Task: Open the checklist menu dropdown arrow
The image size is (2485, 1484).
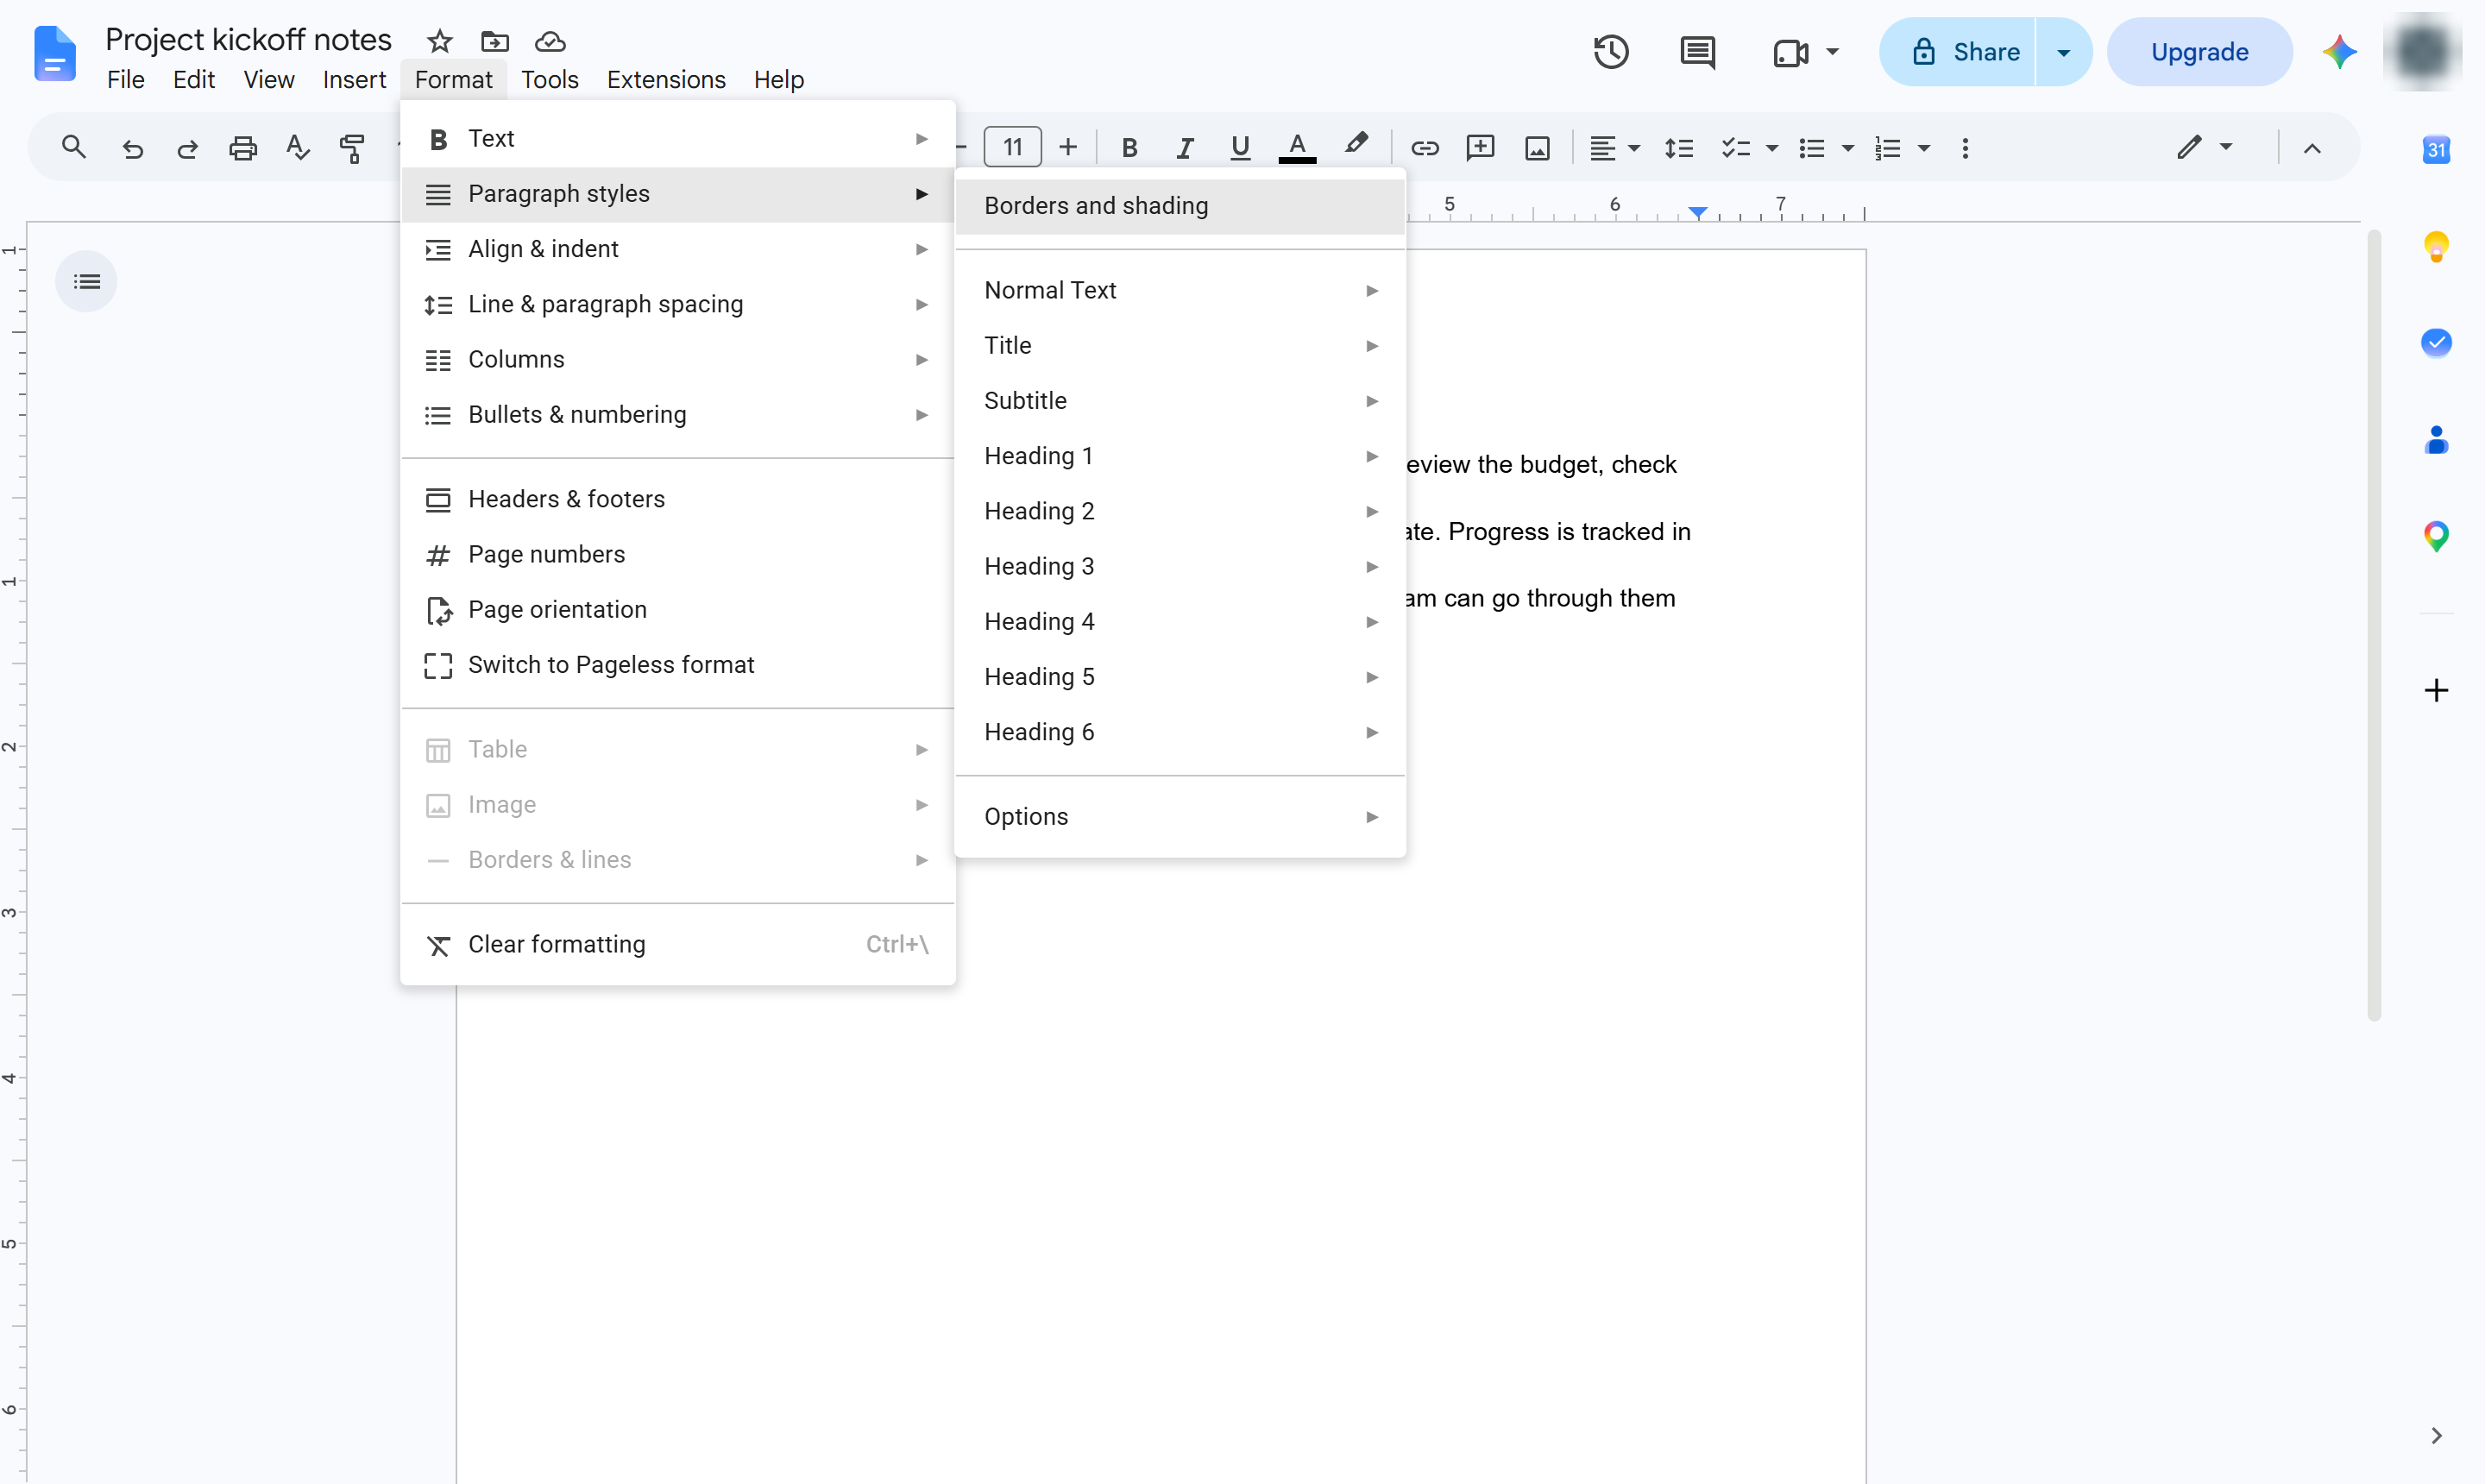Action: (1772, 148)
